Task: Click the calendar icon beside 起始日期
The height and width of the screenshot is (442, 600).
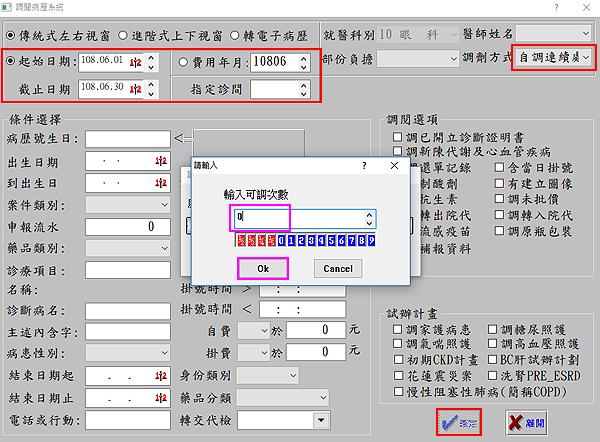Action: [136, 62]
